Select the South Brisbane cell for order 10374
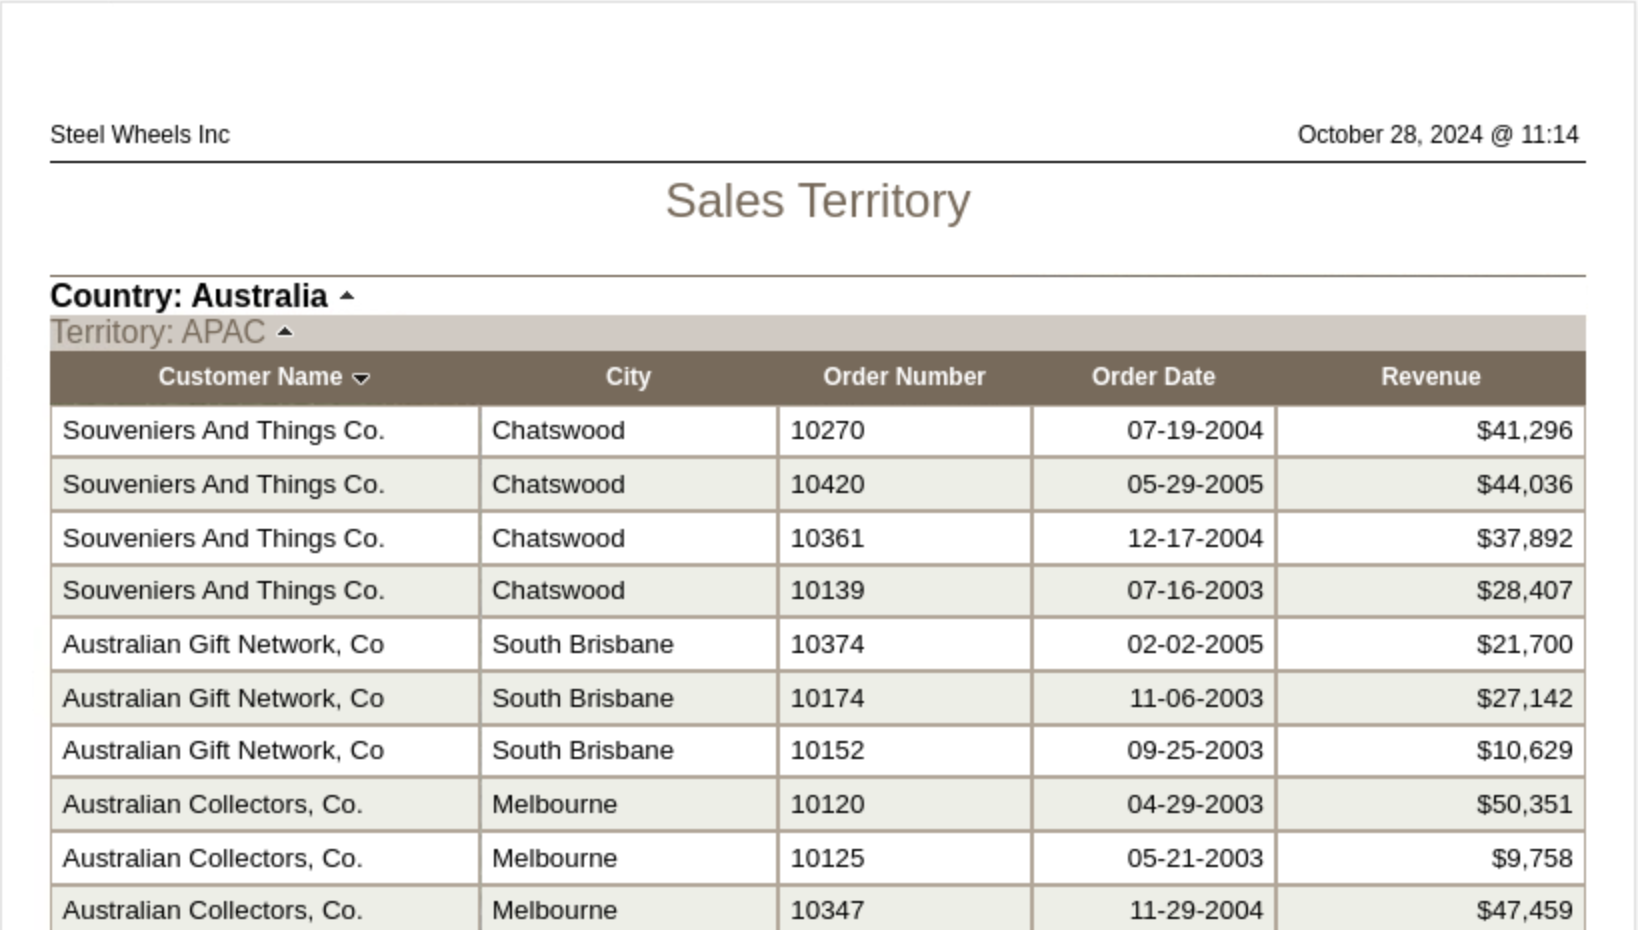The image size is (1638, 930). click(x=583, y=645)
